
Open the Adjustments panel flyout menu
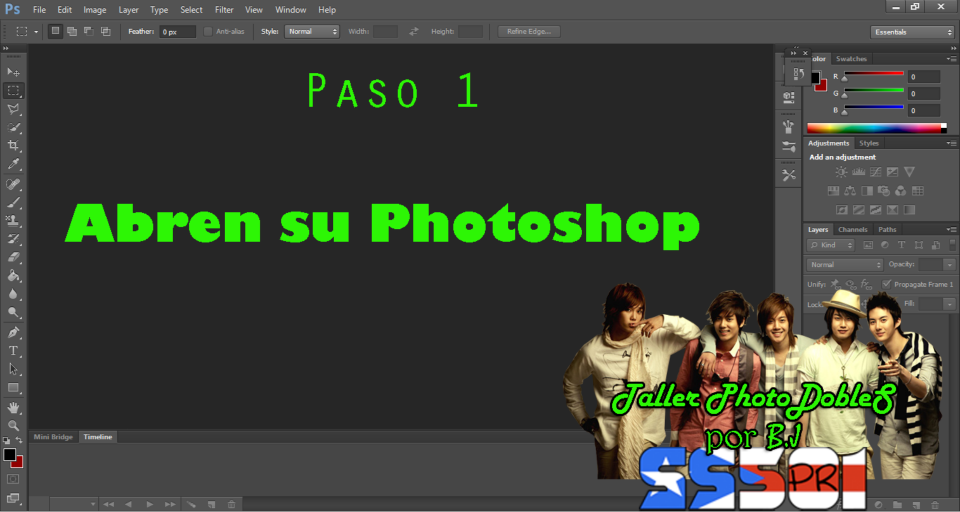[951, 143]
